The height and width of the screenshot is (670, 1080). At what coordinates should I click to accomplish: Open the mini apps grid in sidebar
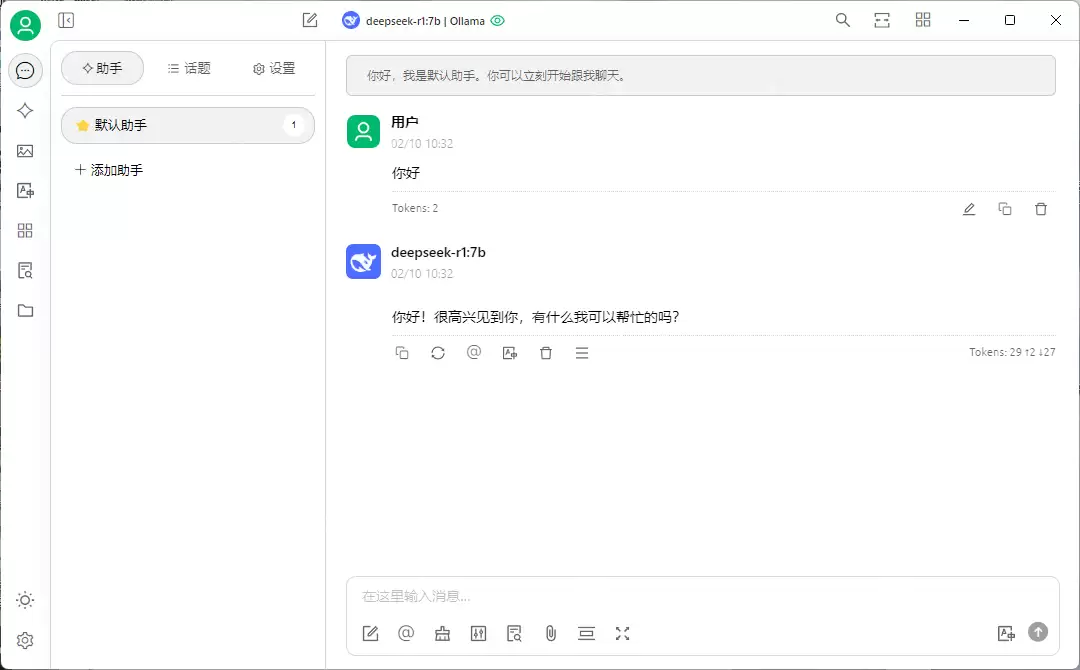tap(25, 230)
